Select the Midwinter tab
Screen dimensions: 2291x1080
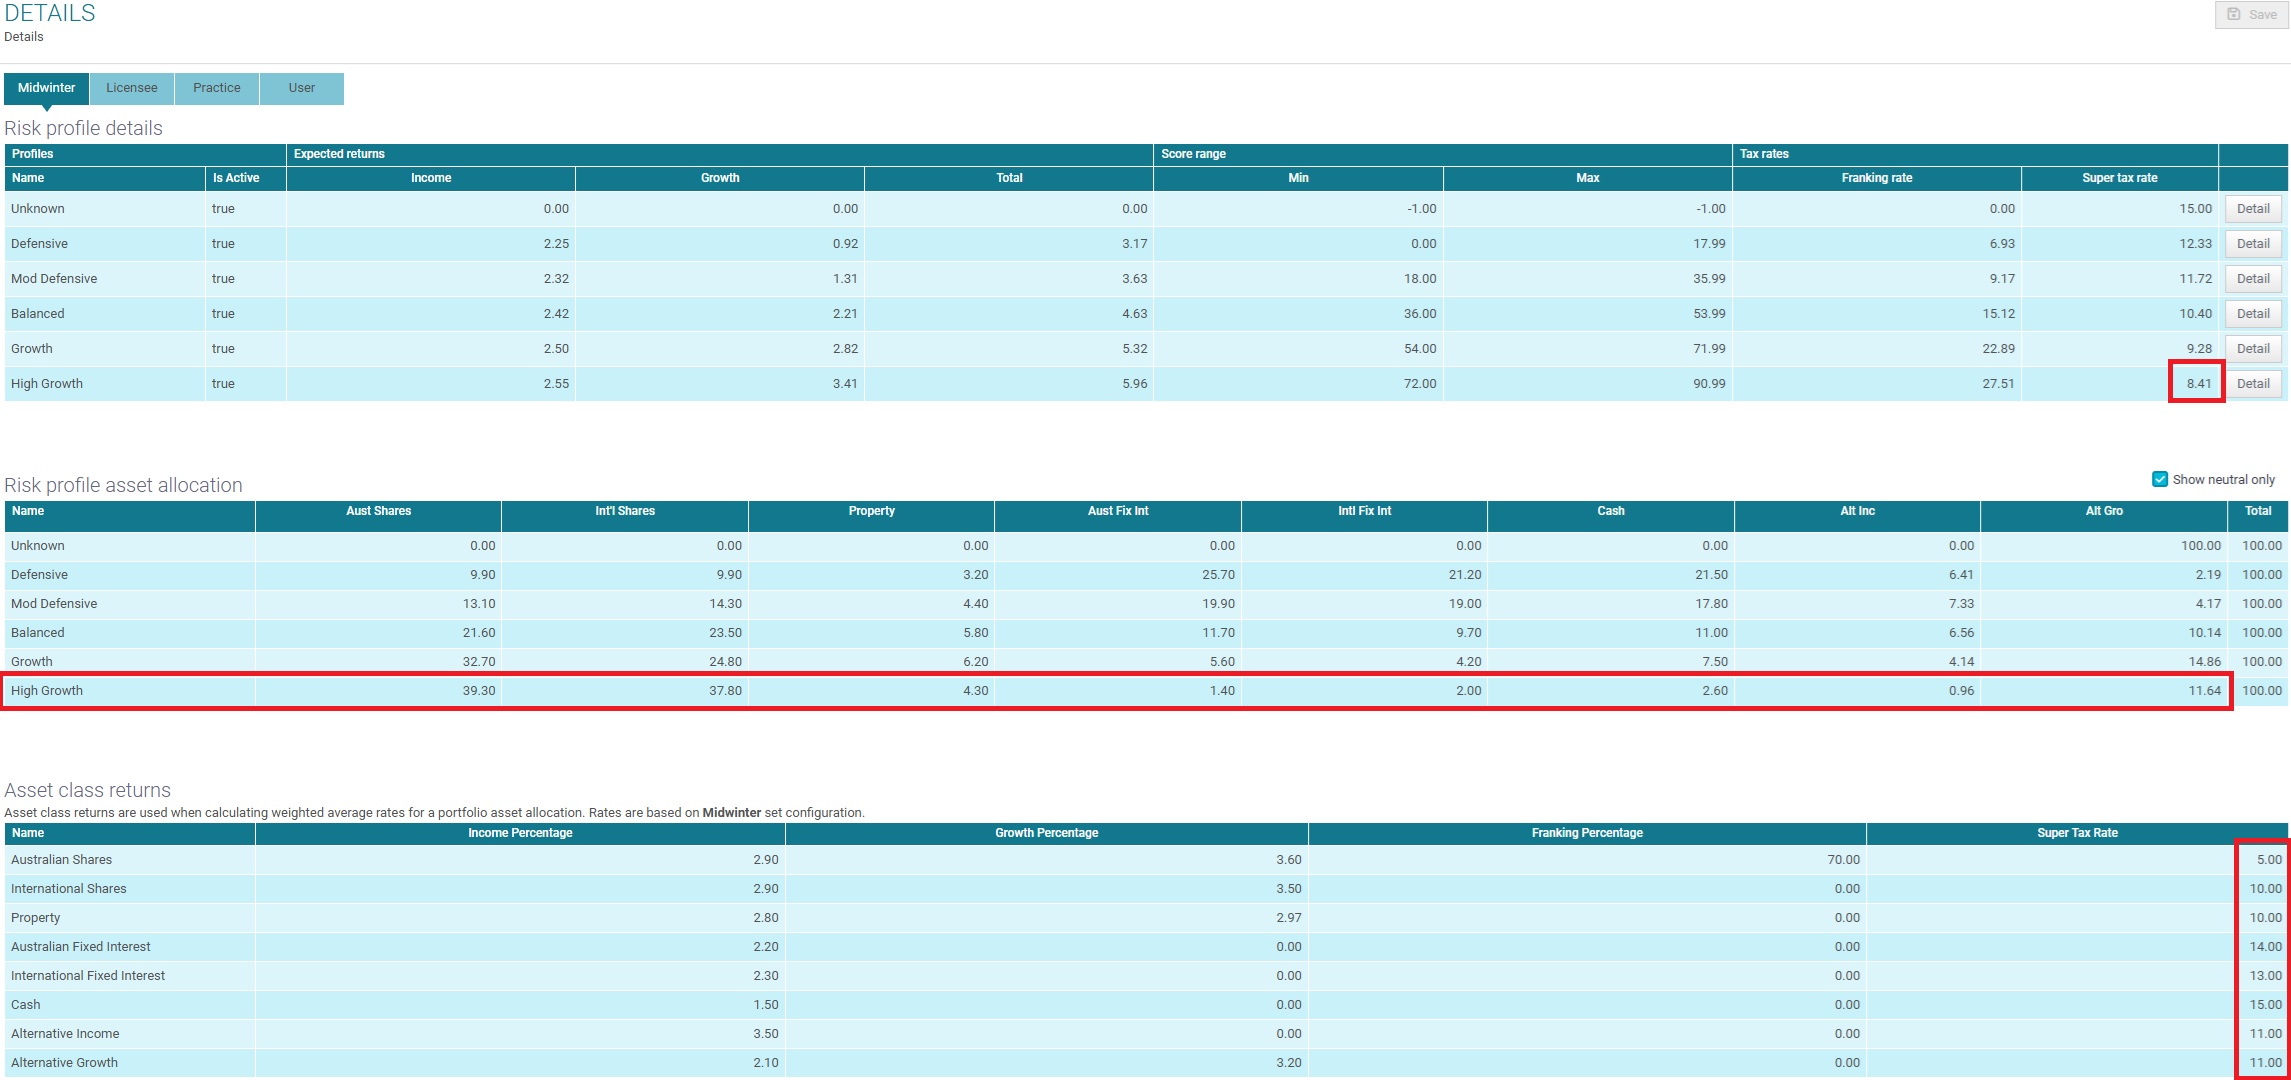(46, 88)
